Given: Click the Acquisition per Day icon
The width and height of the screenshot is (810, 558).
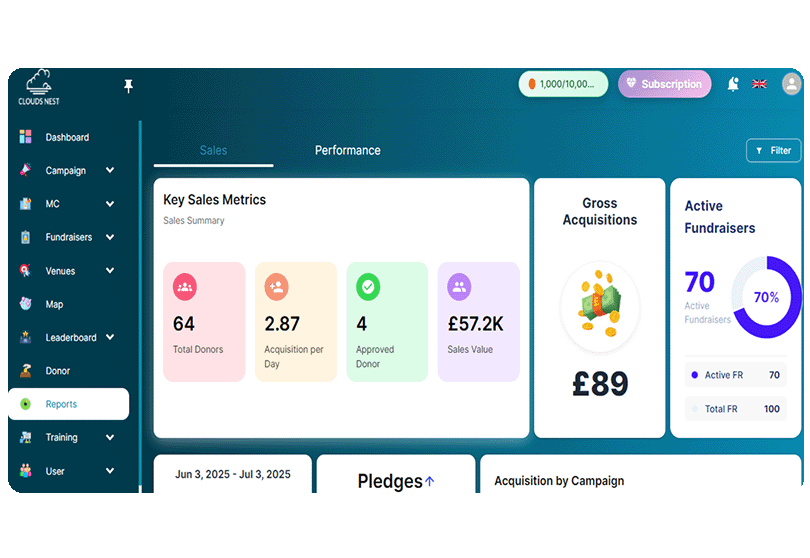Looking at the screenshot, I should coord(276,287).
